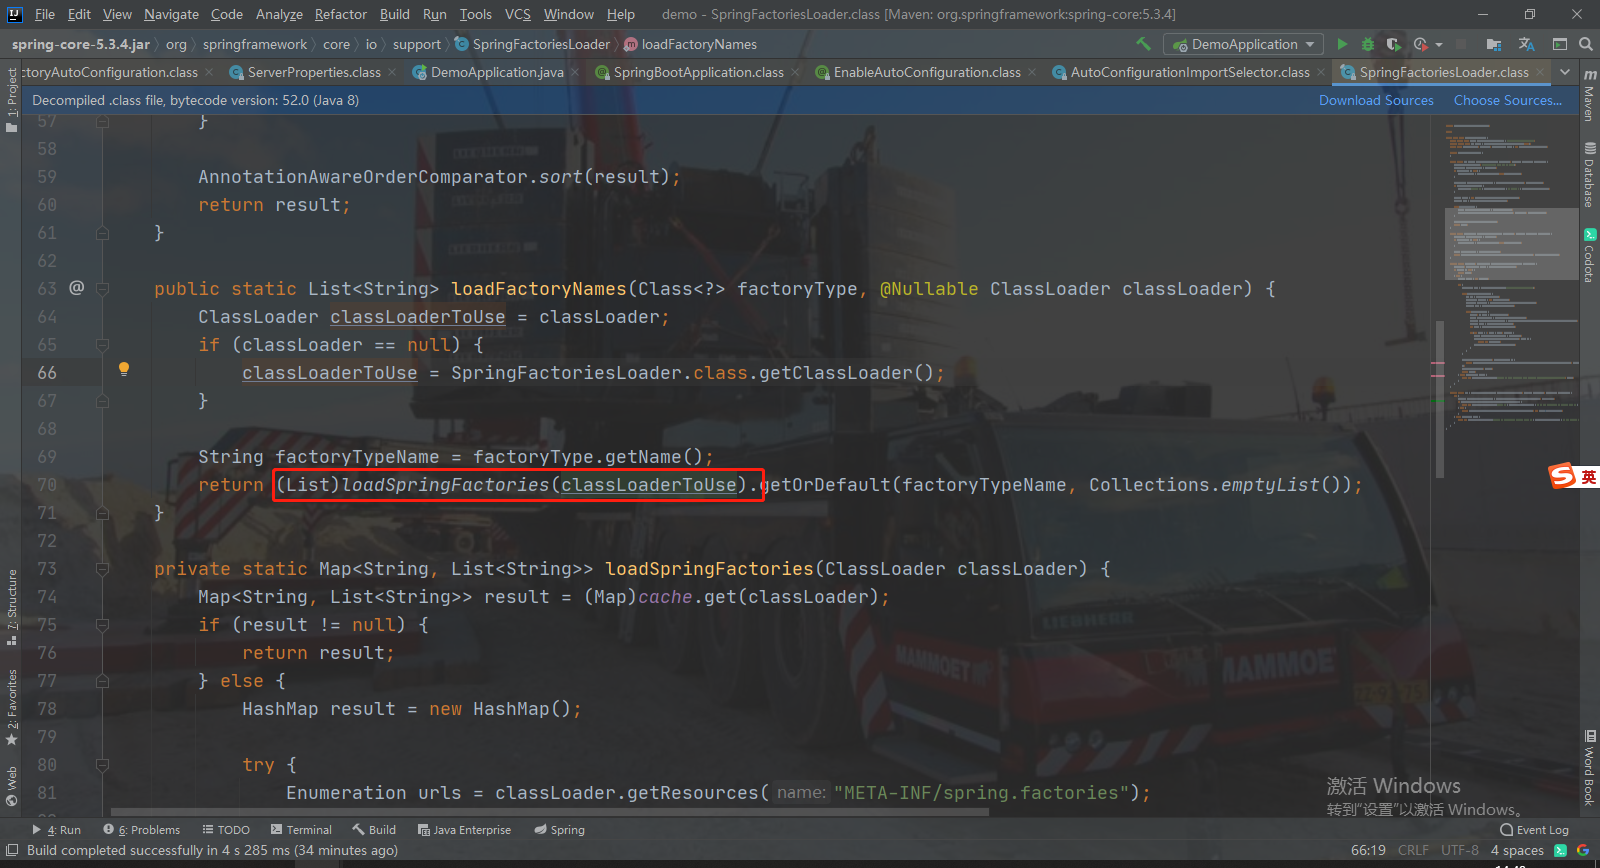Close the SpringFactoriesLoader.class tab
The image size is (1600, 868).
point(1540,72)
